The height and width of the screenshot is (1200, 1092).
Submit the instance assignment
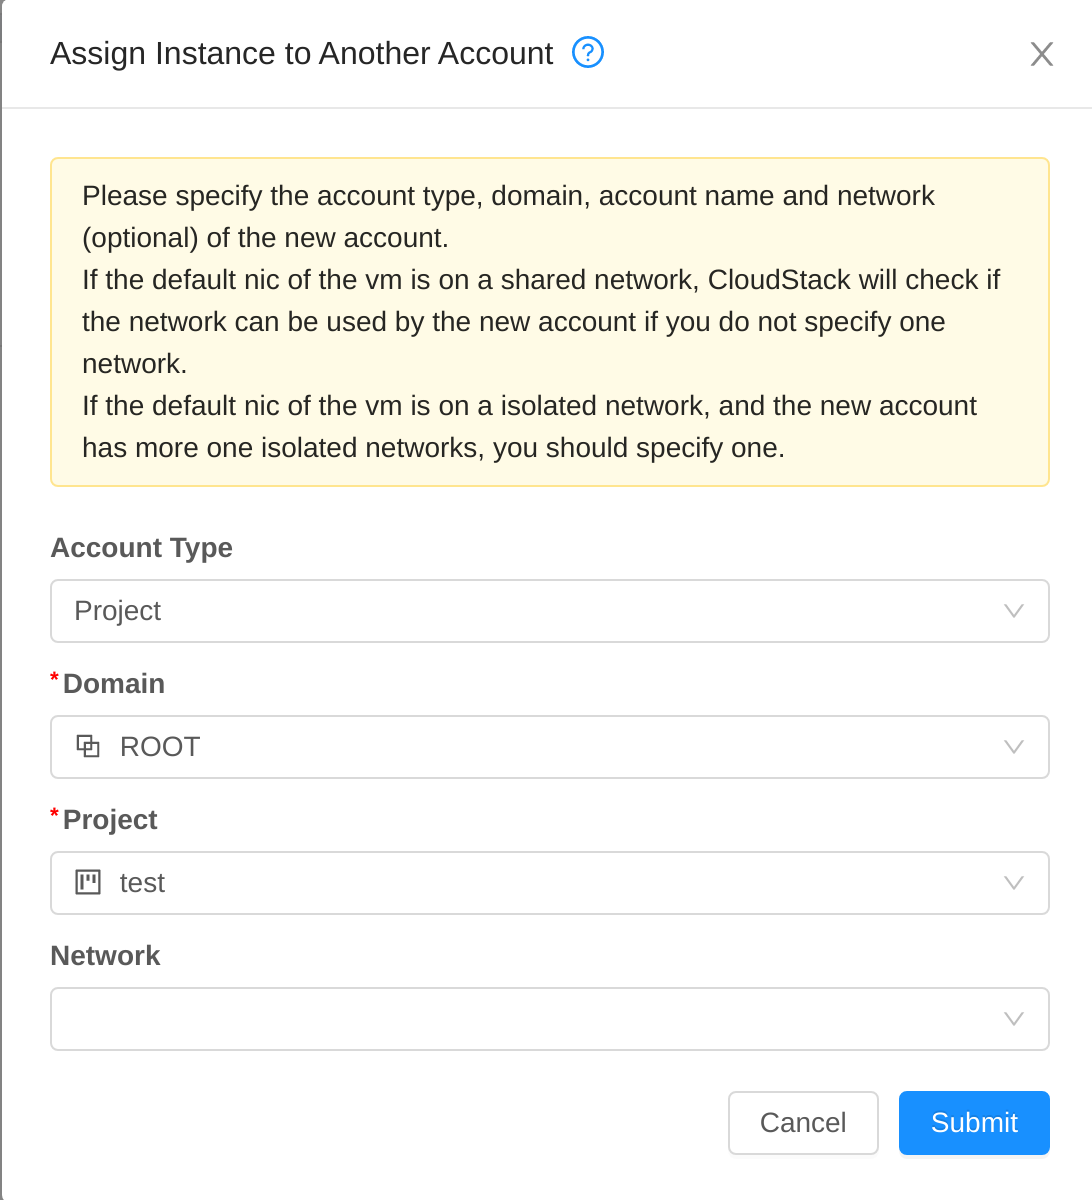pos(973,1122)
